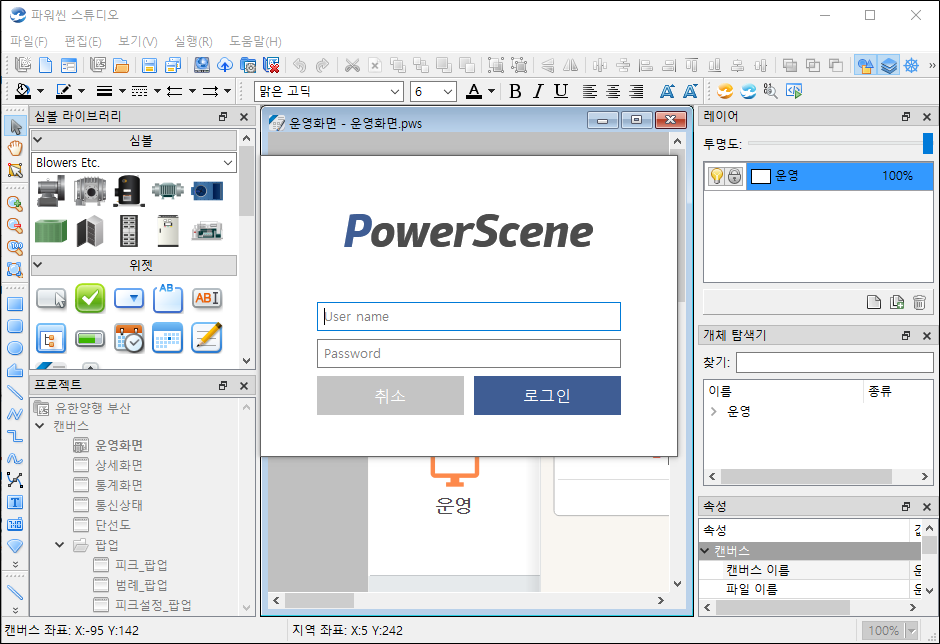Open the 실행(R) menu
Viewport: 940px width, 644px height.
(x=193, y=41)
